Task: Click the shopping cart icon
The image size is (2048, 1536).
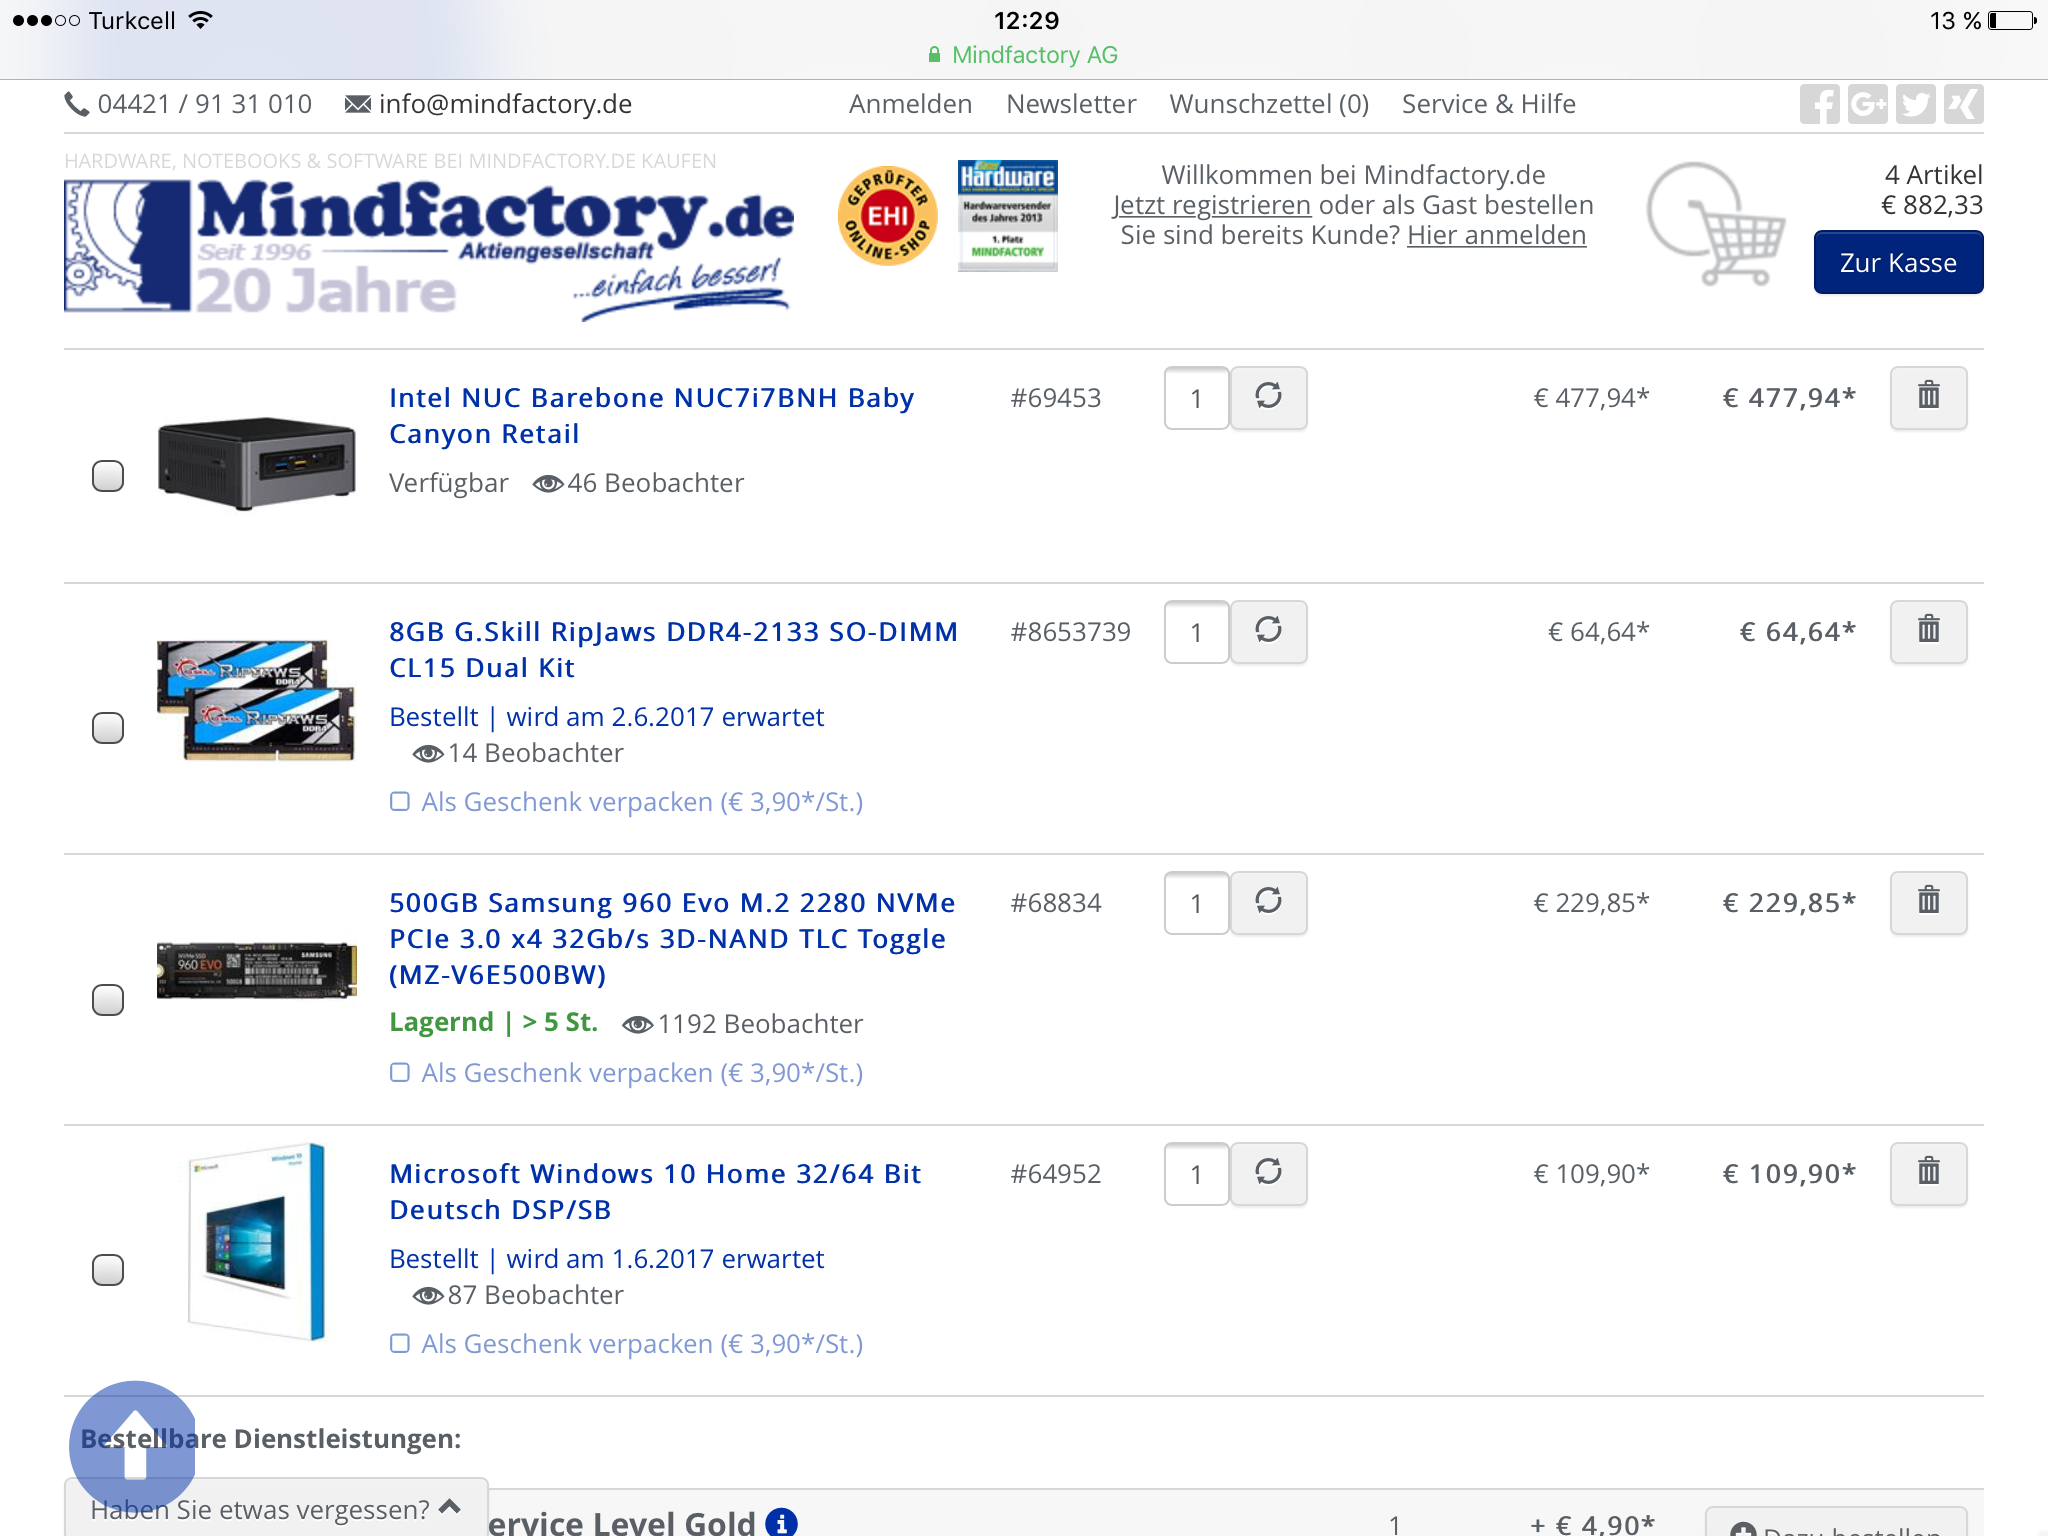Action: [x=1718, y=226]
